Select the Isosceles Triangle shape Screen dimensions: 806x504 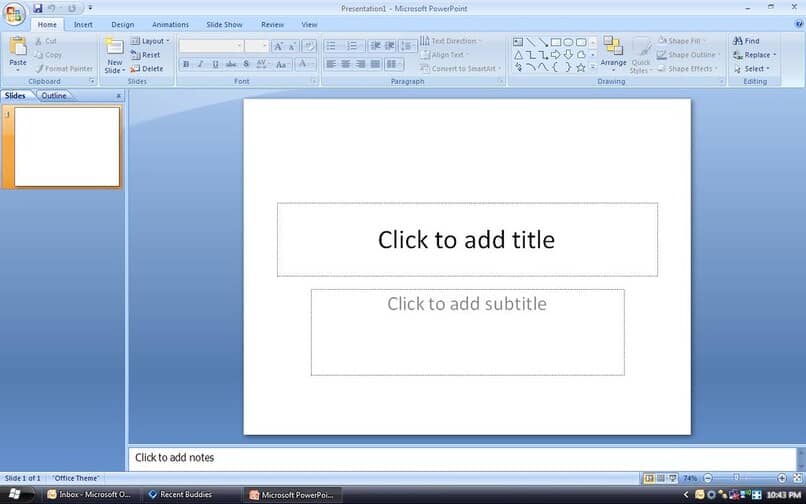point(518,55)
